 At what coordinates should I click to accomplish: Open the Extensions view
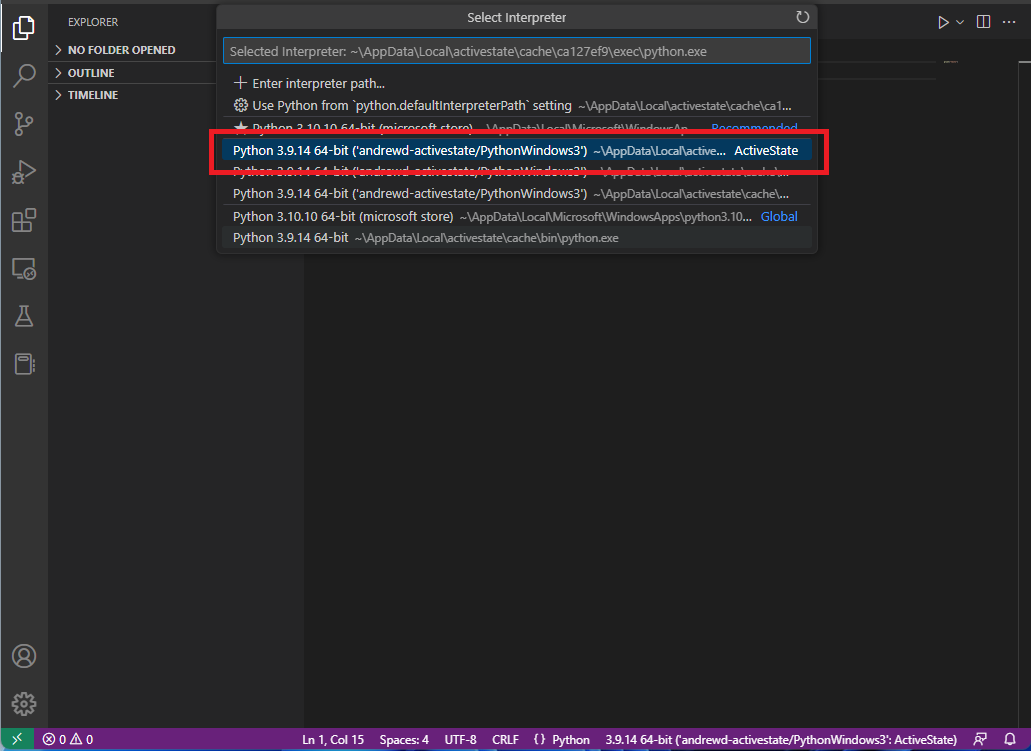[24, 220]
